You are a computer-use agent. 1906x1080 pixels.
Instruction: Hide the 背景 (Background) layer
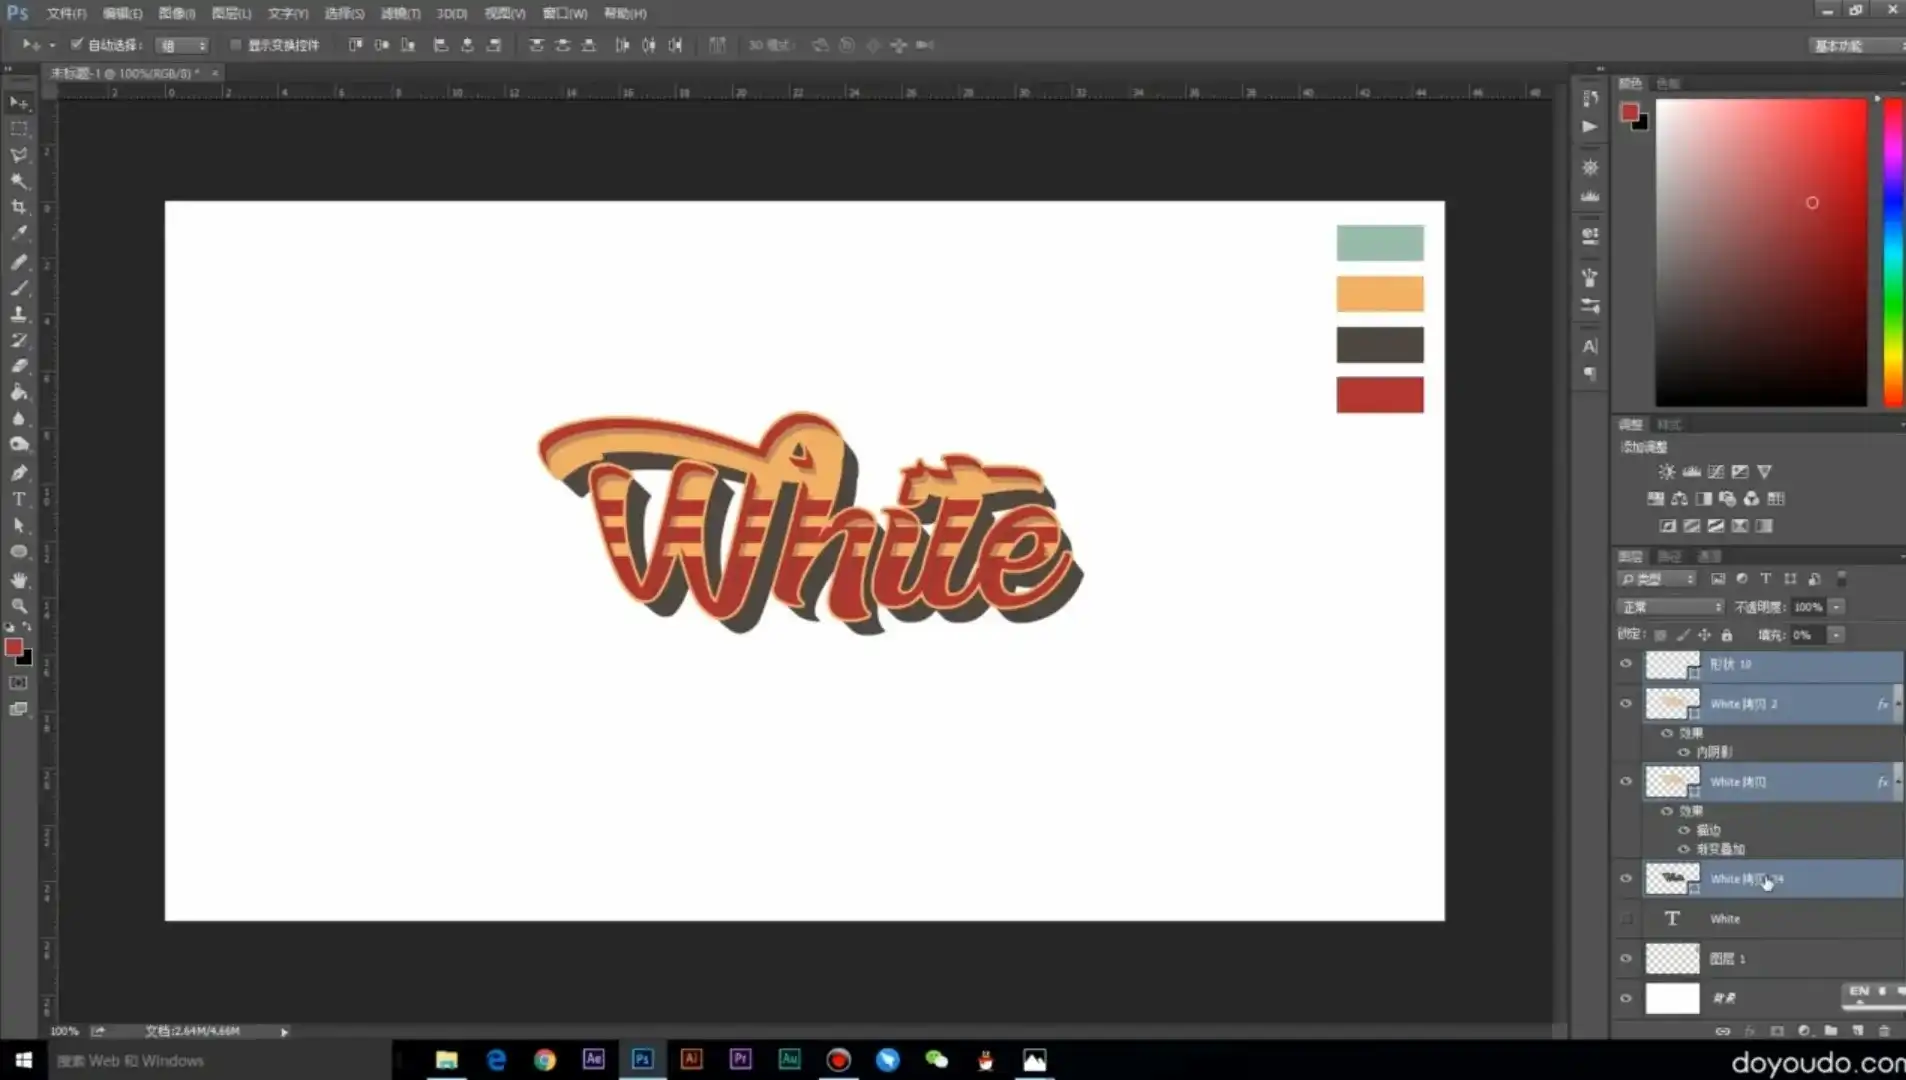click(x=1626, y=998)
